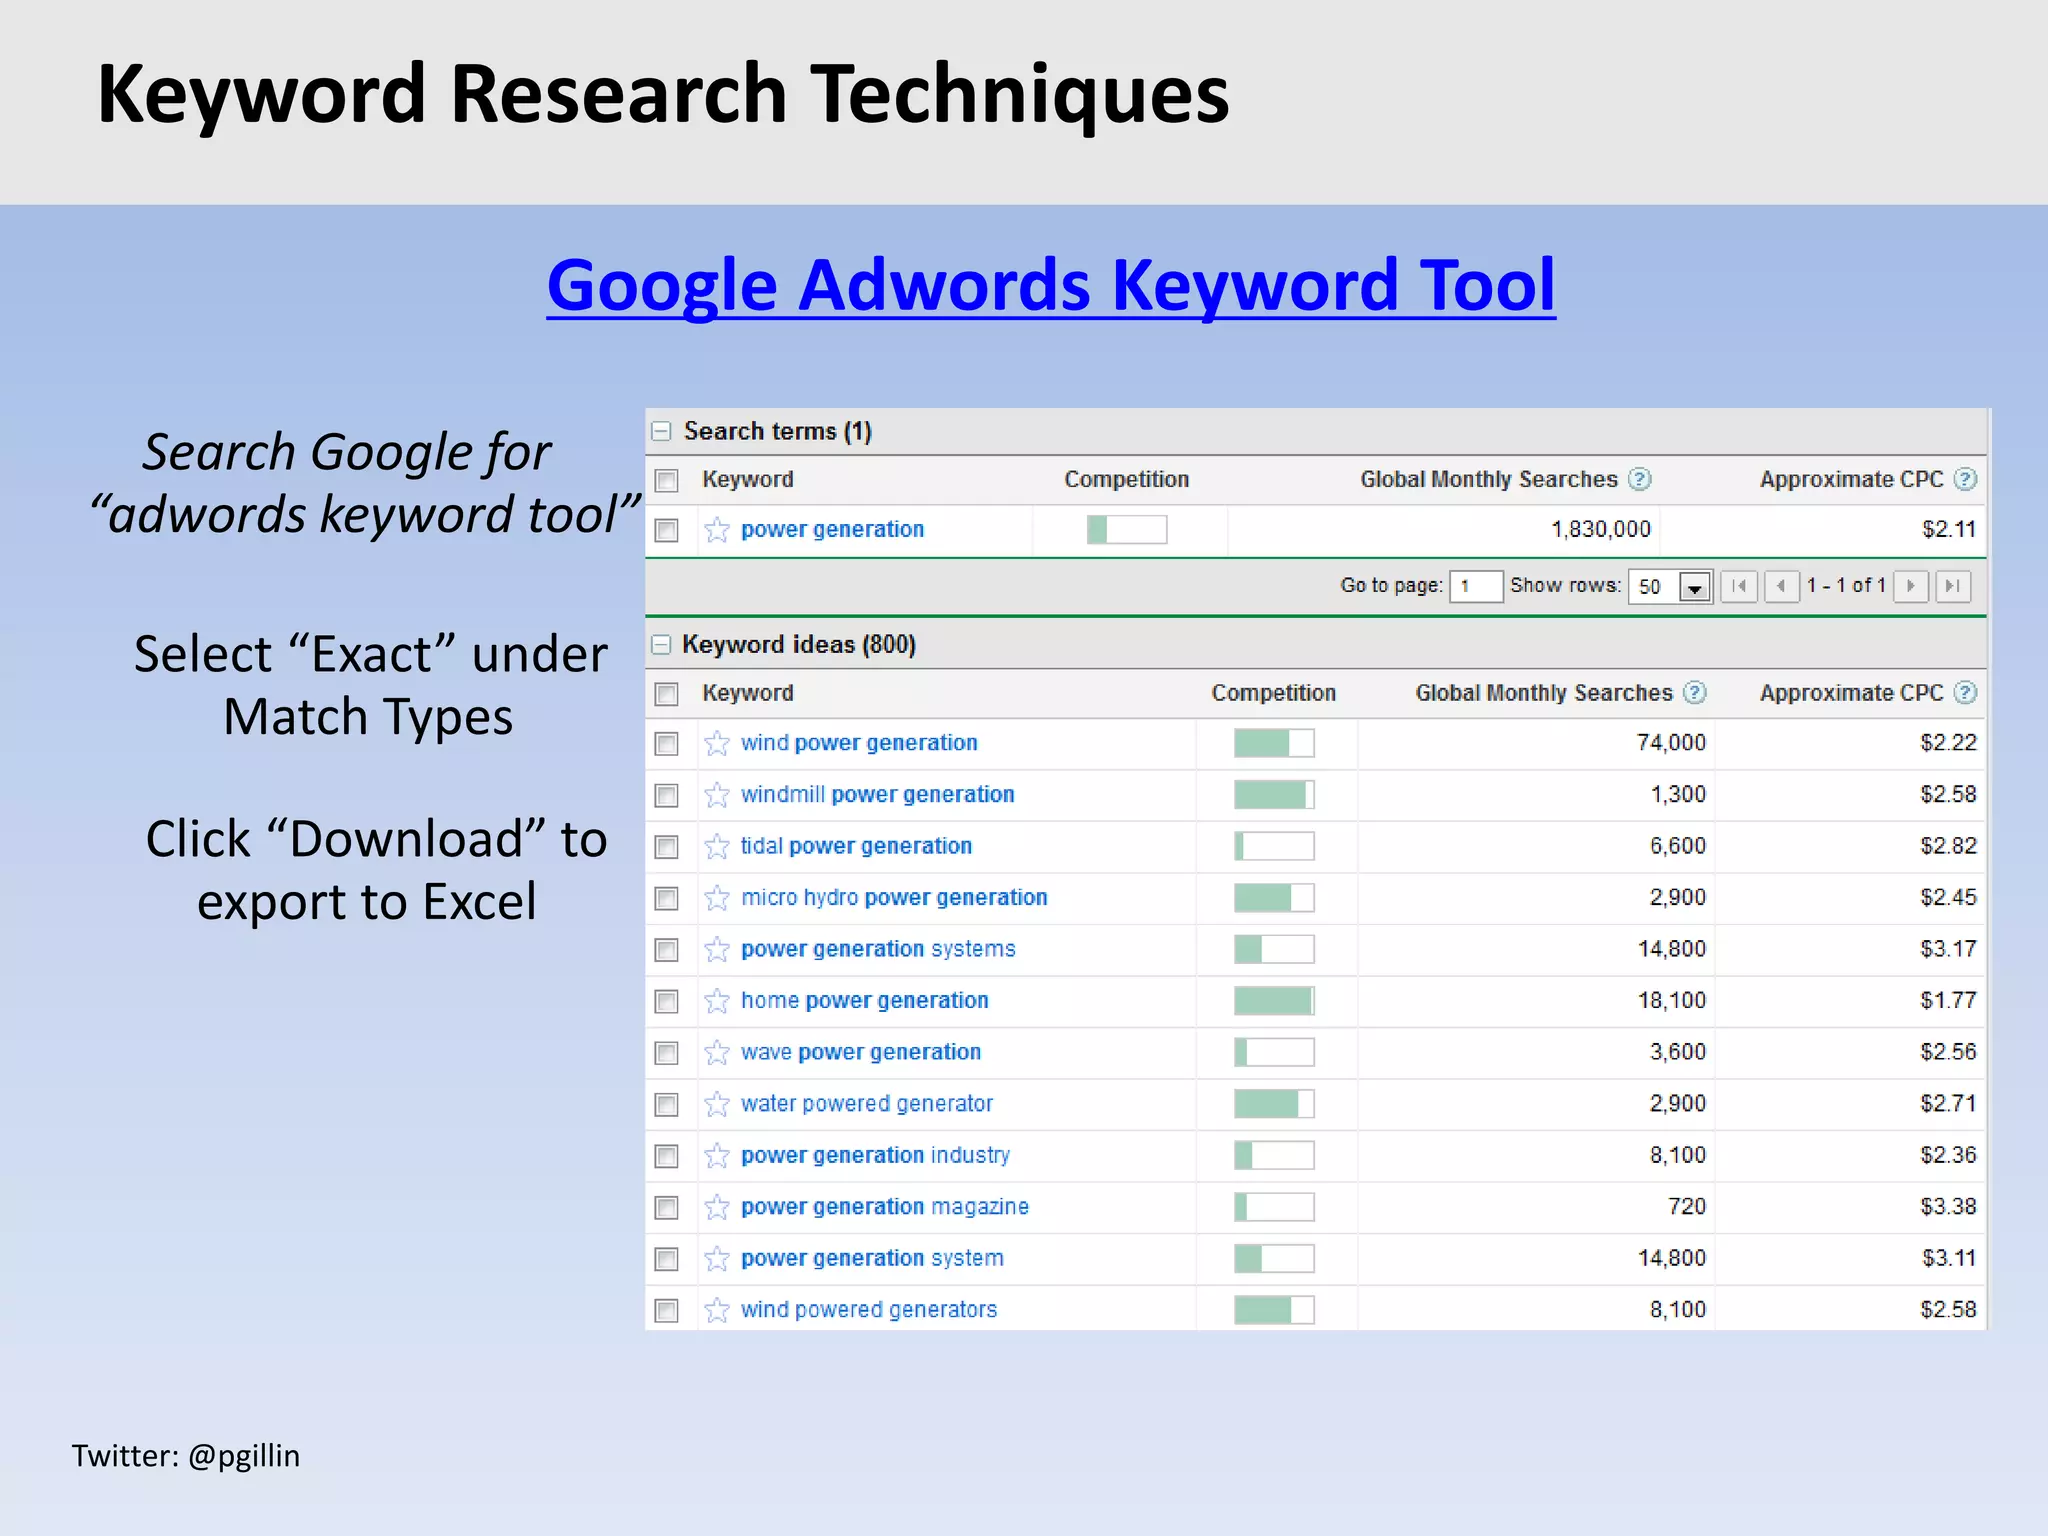
Task: Collapse the Search terms (1) section
Action: coord(661,431)
